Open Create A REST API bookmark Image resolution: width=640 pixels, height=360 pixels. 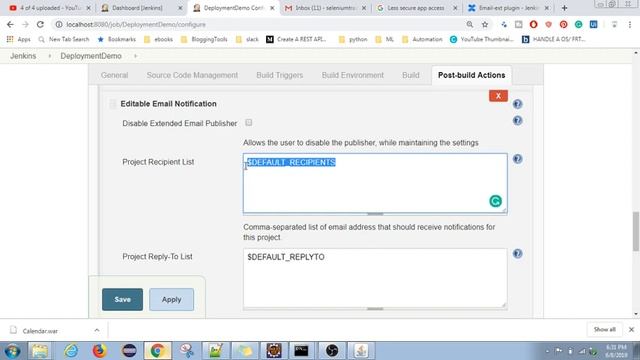pos(297,39)
